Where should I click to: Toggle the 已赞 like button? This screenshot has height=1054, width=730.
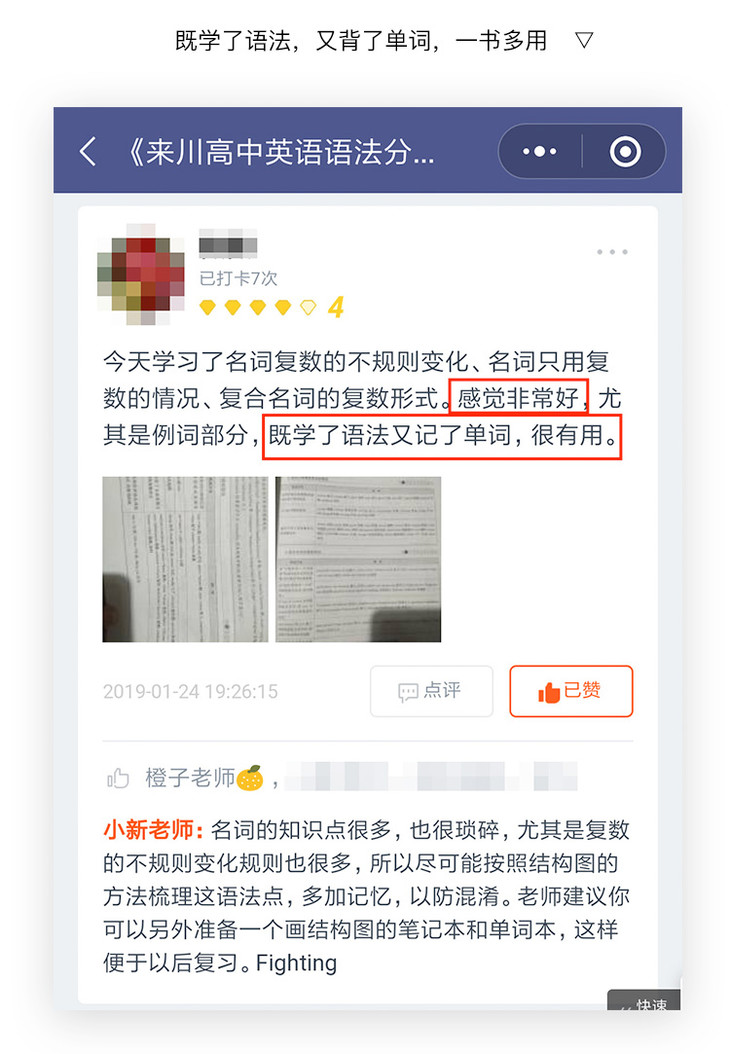pyautogui.click(x=571, y=691)
